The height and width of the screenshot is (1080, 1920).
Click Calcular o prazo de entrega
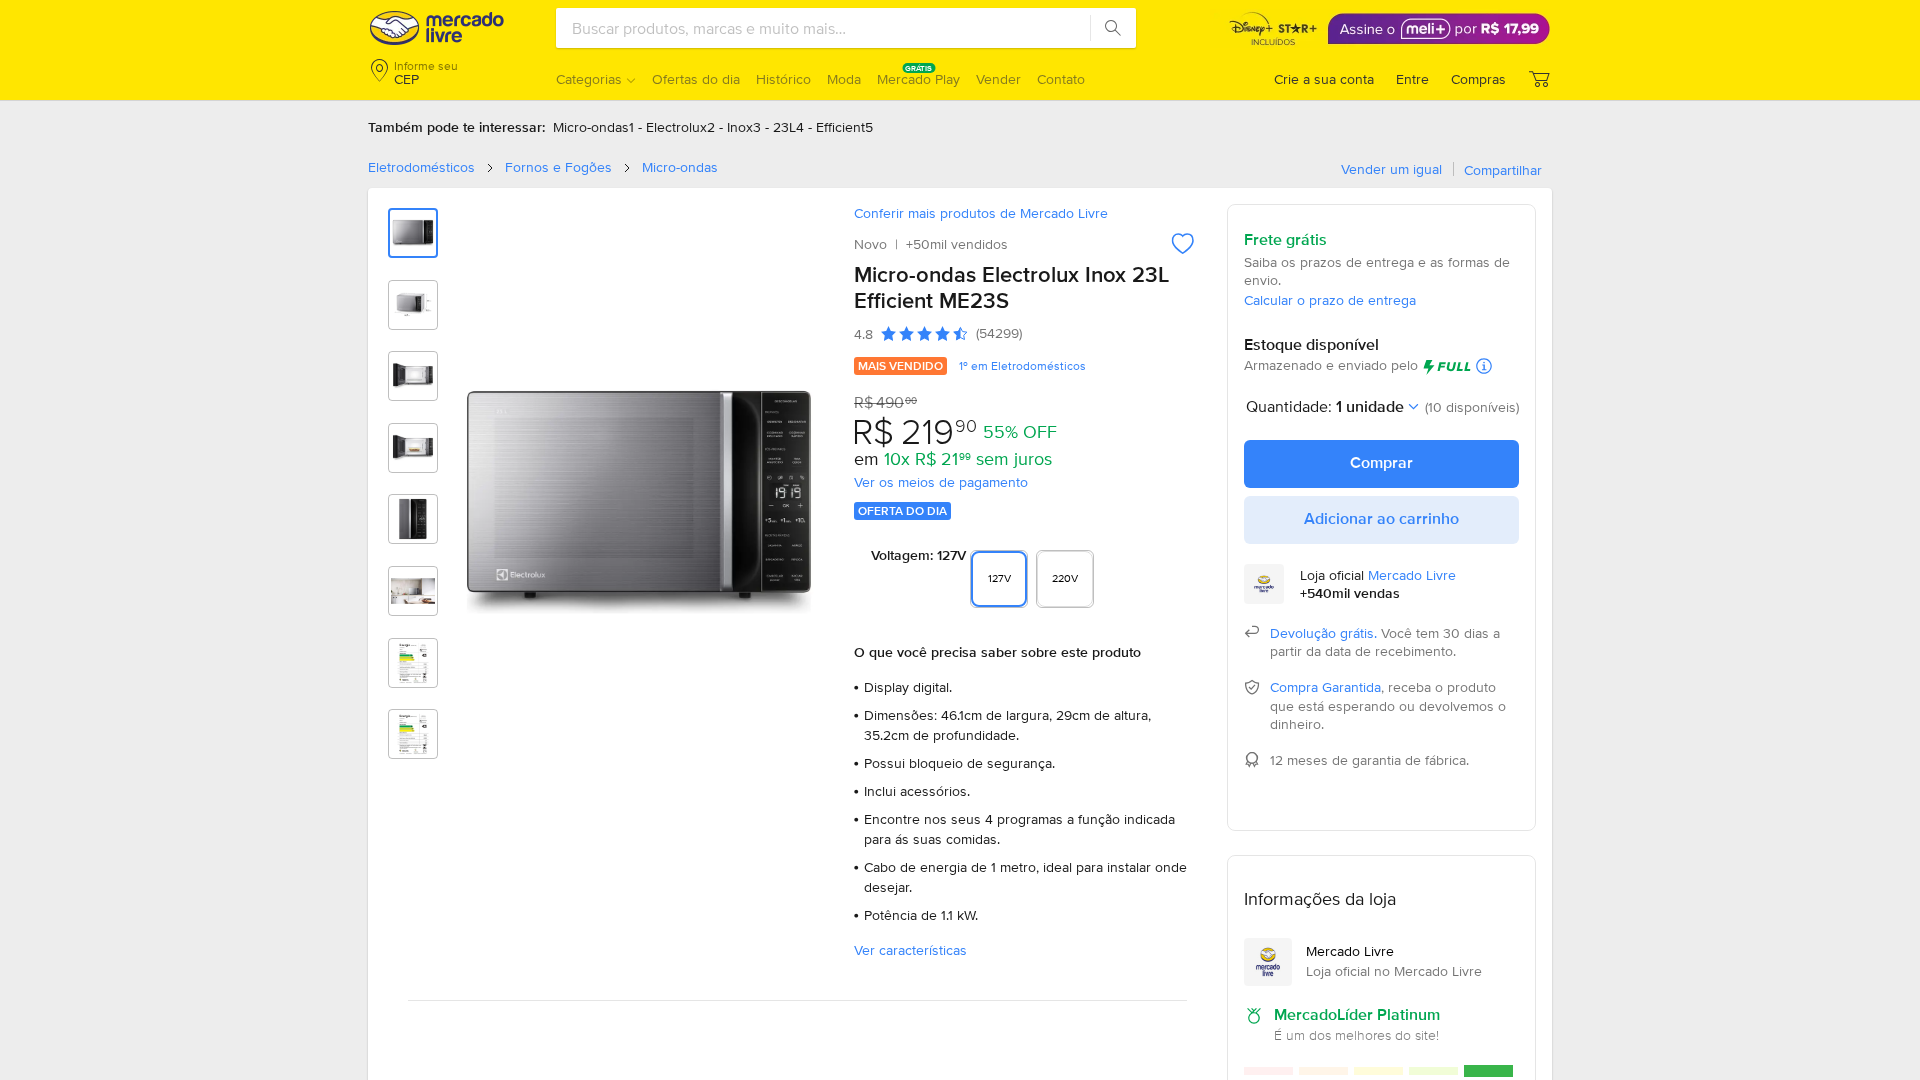[1329, 301]
